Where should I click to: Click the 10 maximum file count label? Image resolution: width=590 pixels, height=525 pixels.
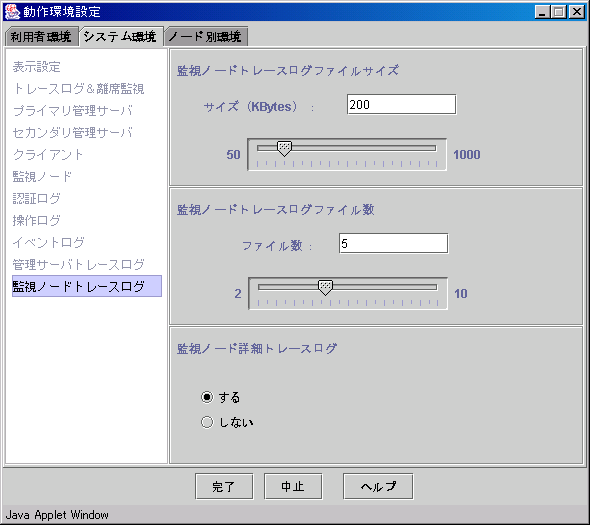click(461, 293)
